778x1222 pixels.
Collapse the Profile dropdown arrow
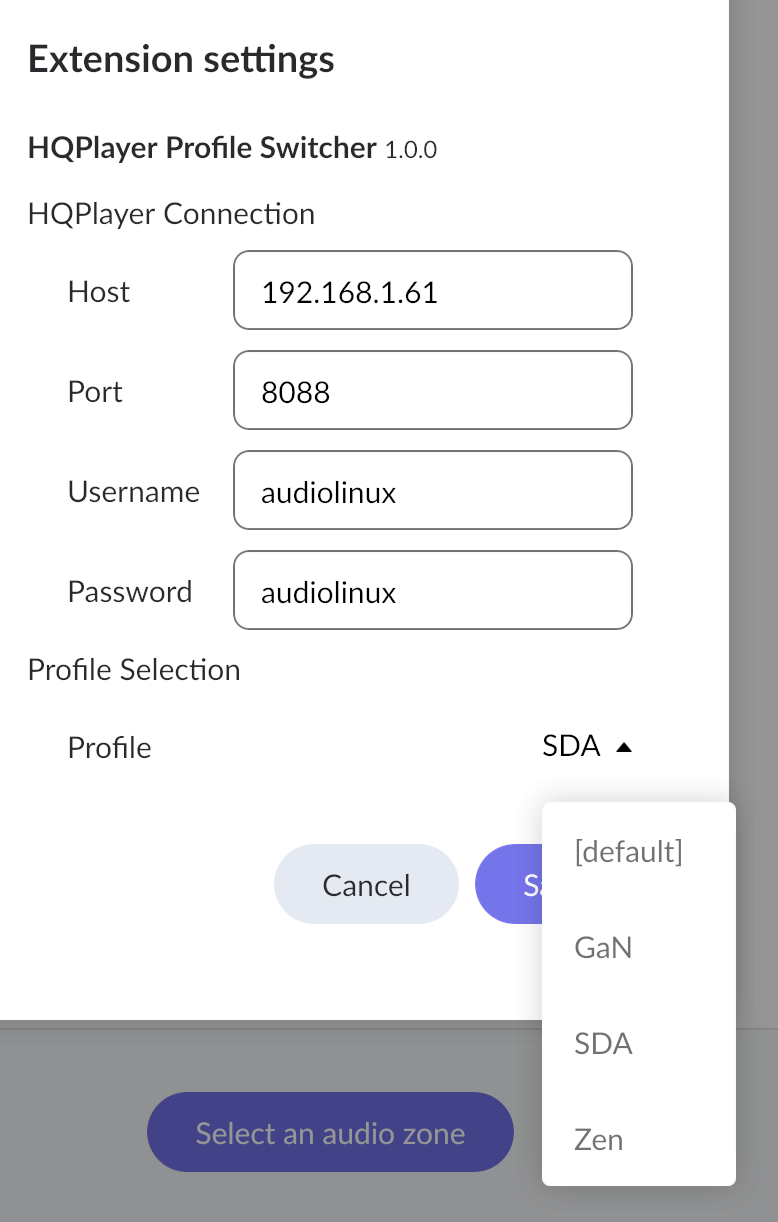coord(624,747)
